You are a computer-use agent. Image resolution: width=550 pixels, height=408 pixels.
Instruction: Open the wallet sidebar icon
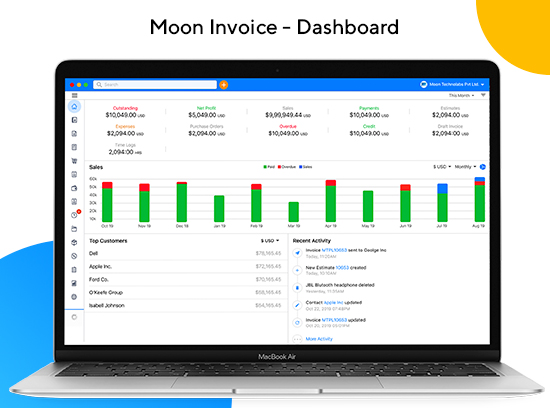tap(74, 188)
